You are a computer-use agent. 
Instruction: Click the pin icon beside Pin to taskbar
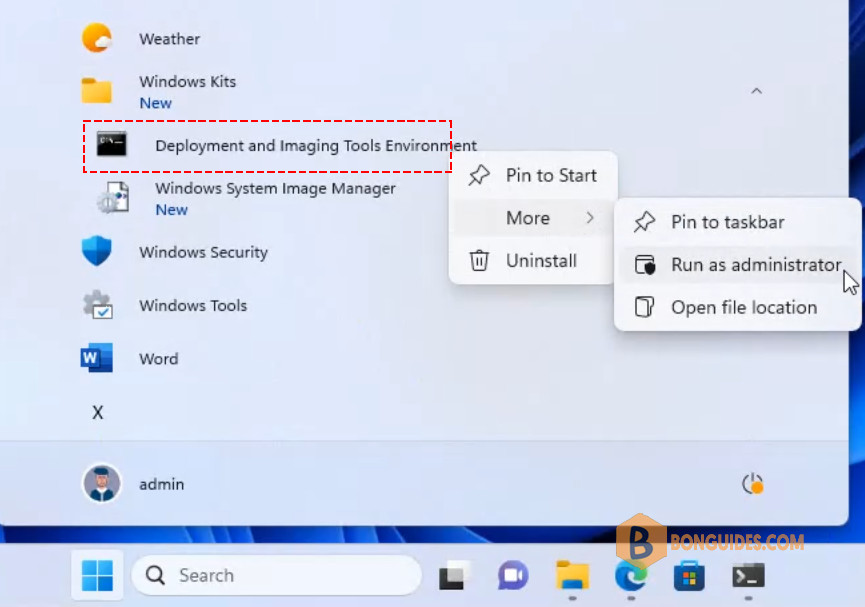point(644,222)
